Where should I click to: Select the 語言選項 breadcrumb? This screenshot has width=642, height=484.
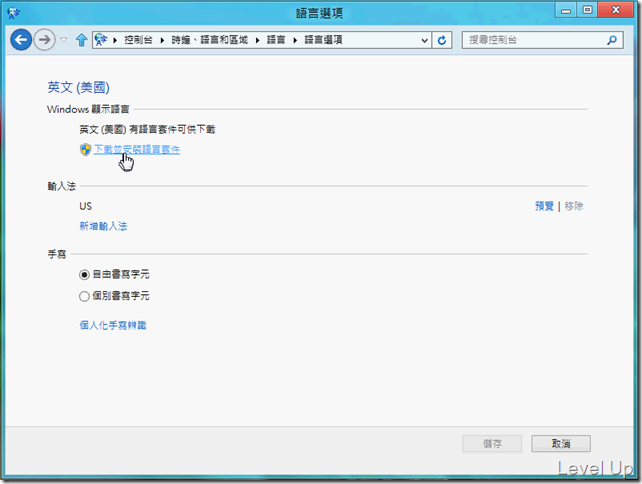pyautogui.click(x=323, y=40)
